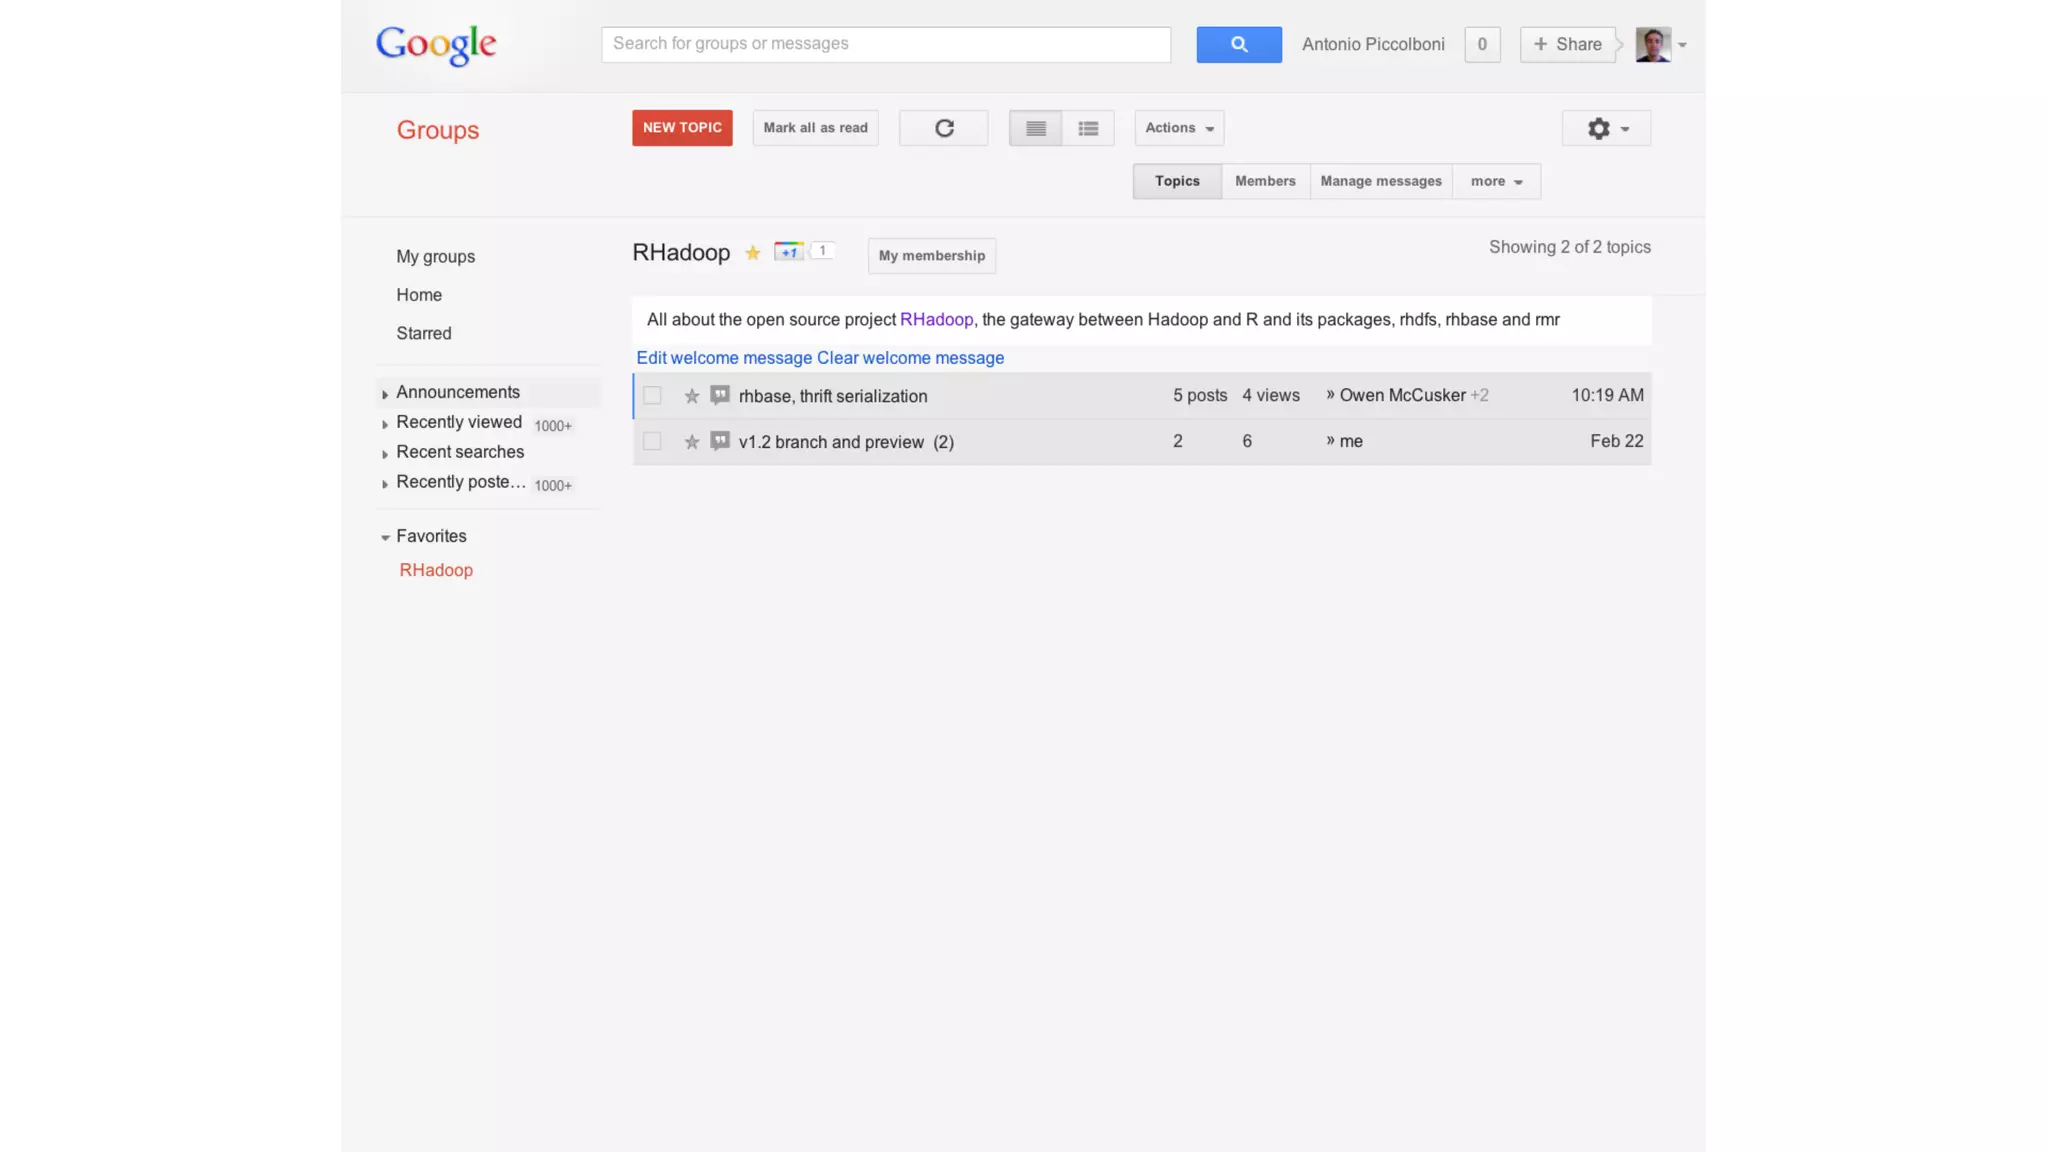Viewport: 2048px width, 1152px height.
Task: Star the rhbase, thrift serialization topic
Action: [691, 396]
